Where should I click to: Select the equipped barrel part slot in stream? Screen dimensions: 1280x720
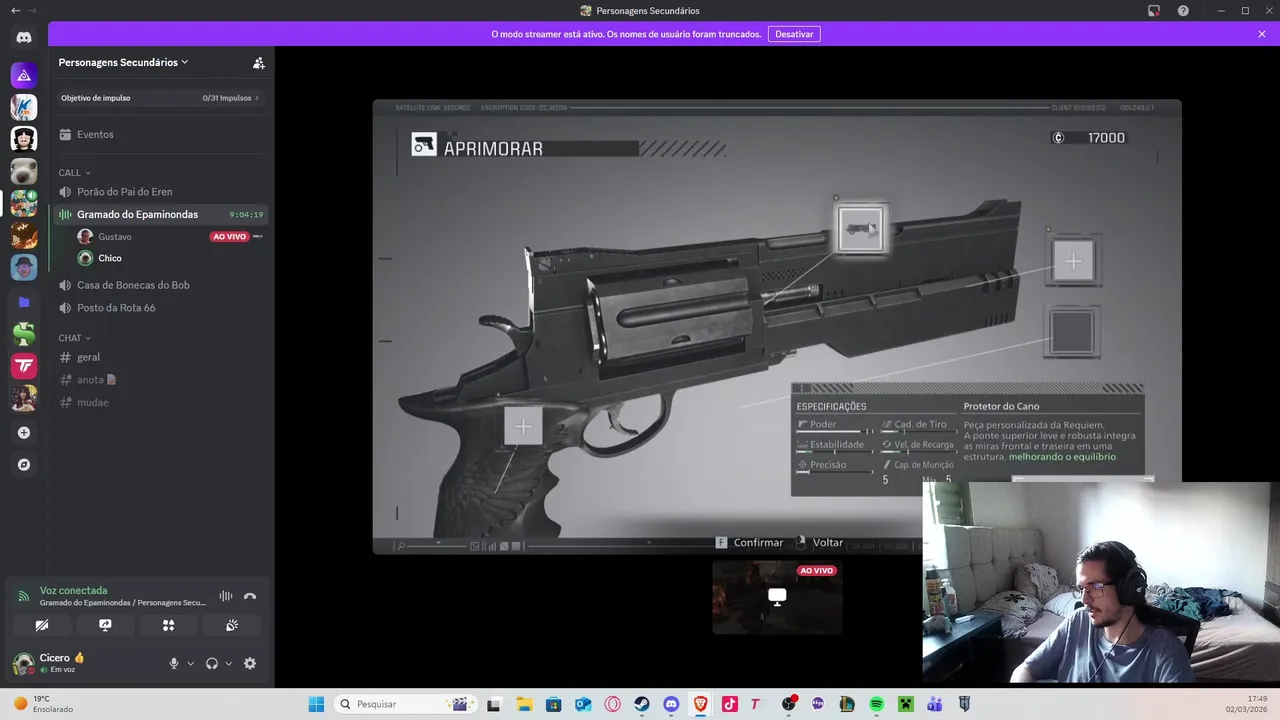pos(861,229)
